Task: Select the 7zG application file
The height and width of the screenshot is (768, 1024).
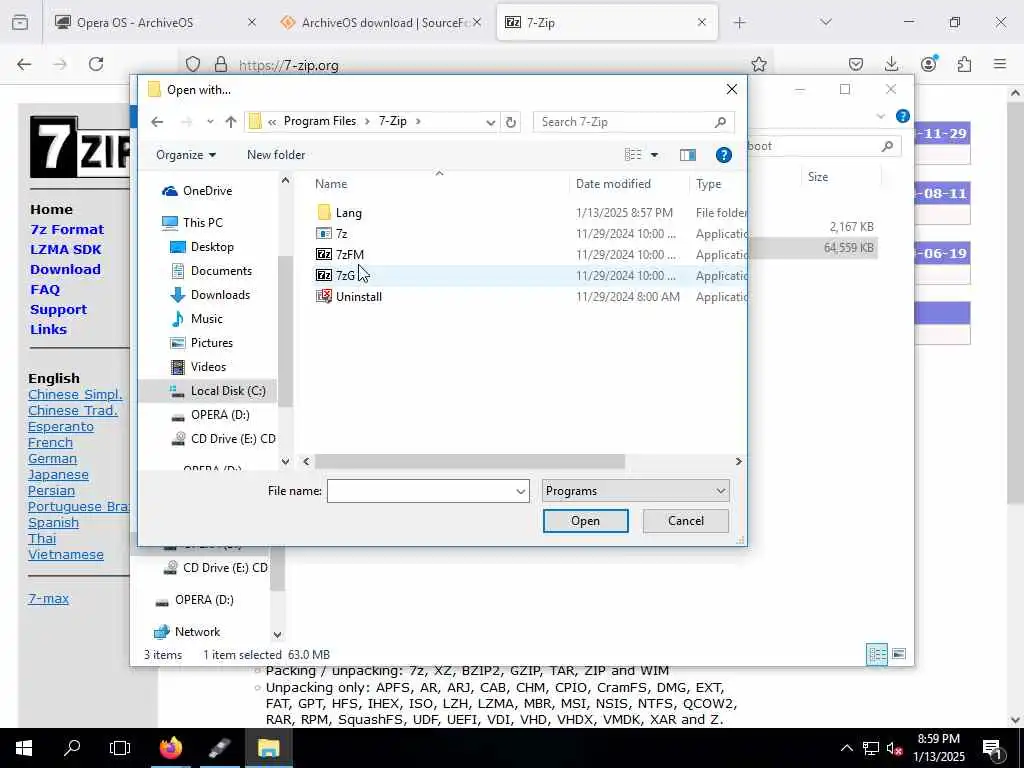Action: 336,276
